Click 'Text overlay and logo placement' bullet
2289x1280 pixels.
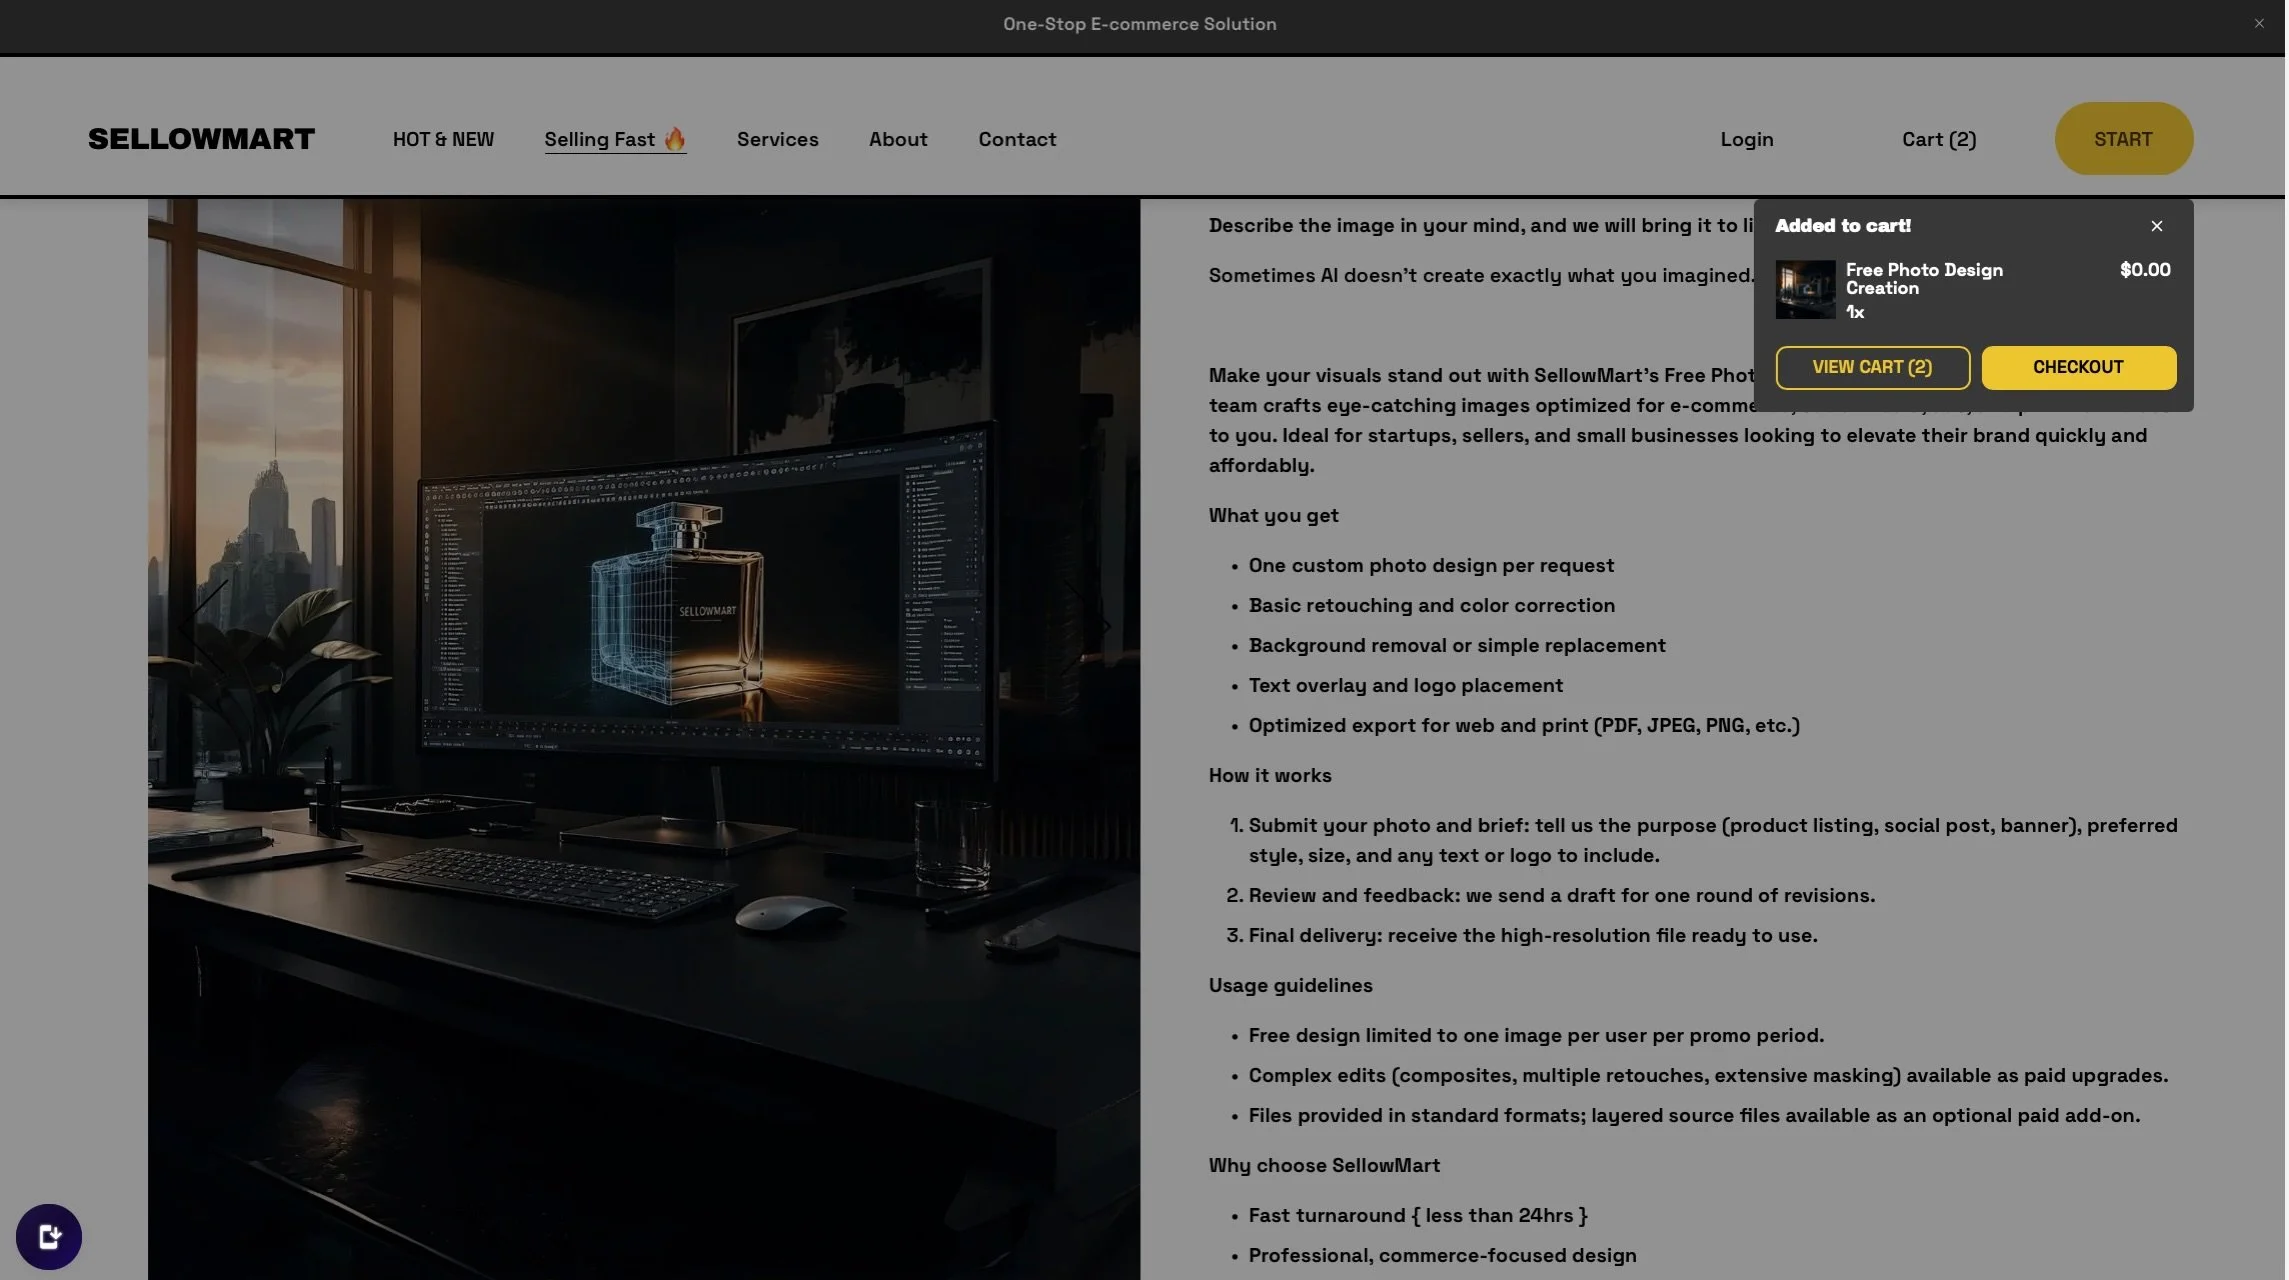click(1406, 686)
